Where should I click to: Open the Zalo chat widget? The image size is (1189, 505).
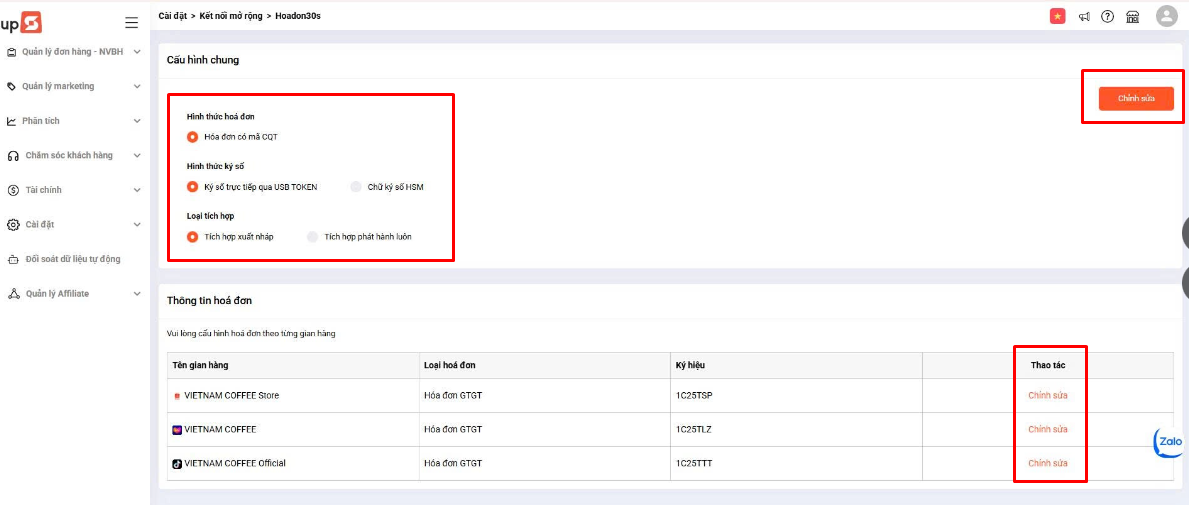click(1168, 441)
